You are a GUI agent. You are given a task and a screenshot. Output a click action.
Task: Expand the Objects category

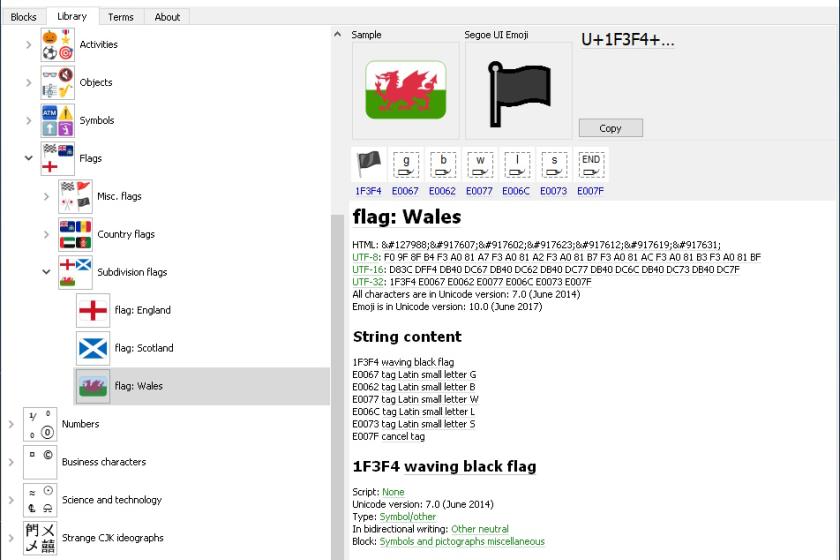(x=28, y=83)
